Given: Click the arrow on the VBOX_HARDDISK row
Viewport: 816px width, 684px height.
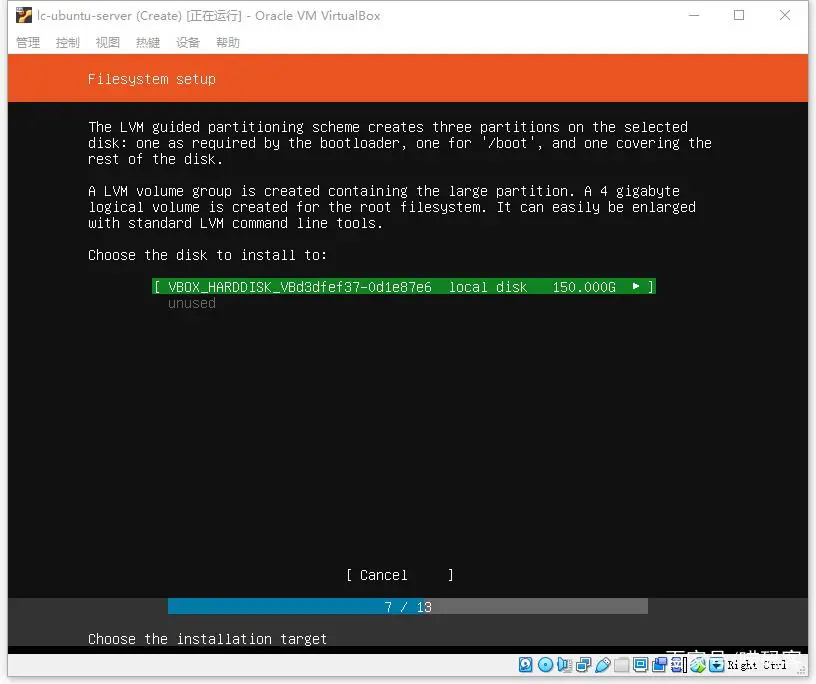Looking at the screenshot, I should click(636, 286).
